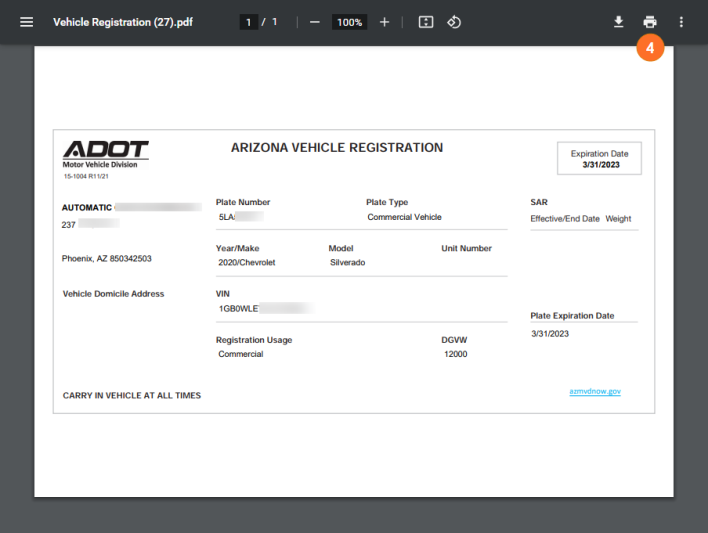The height and width of the screenshot is (533, 708).
Task: Select the 3/31/2023 date under Plate Expiration Date
Action: (x=550, y=334)
